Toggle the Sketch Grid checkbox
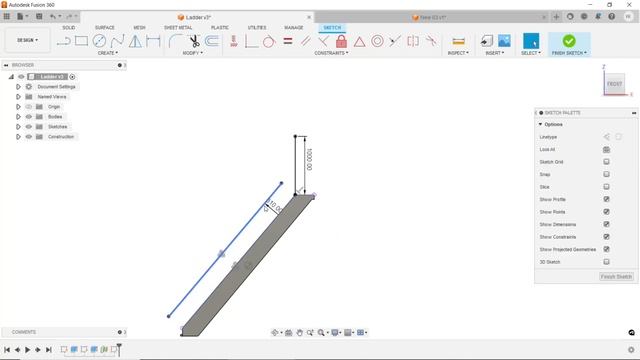Image resolution: width=640 pixels, height=360 pixels. click(606, 162)
